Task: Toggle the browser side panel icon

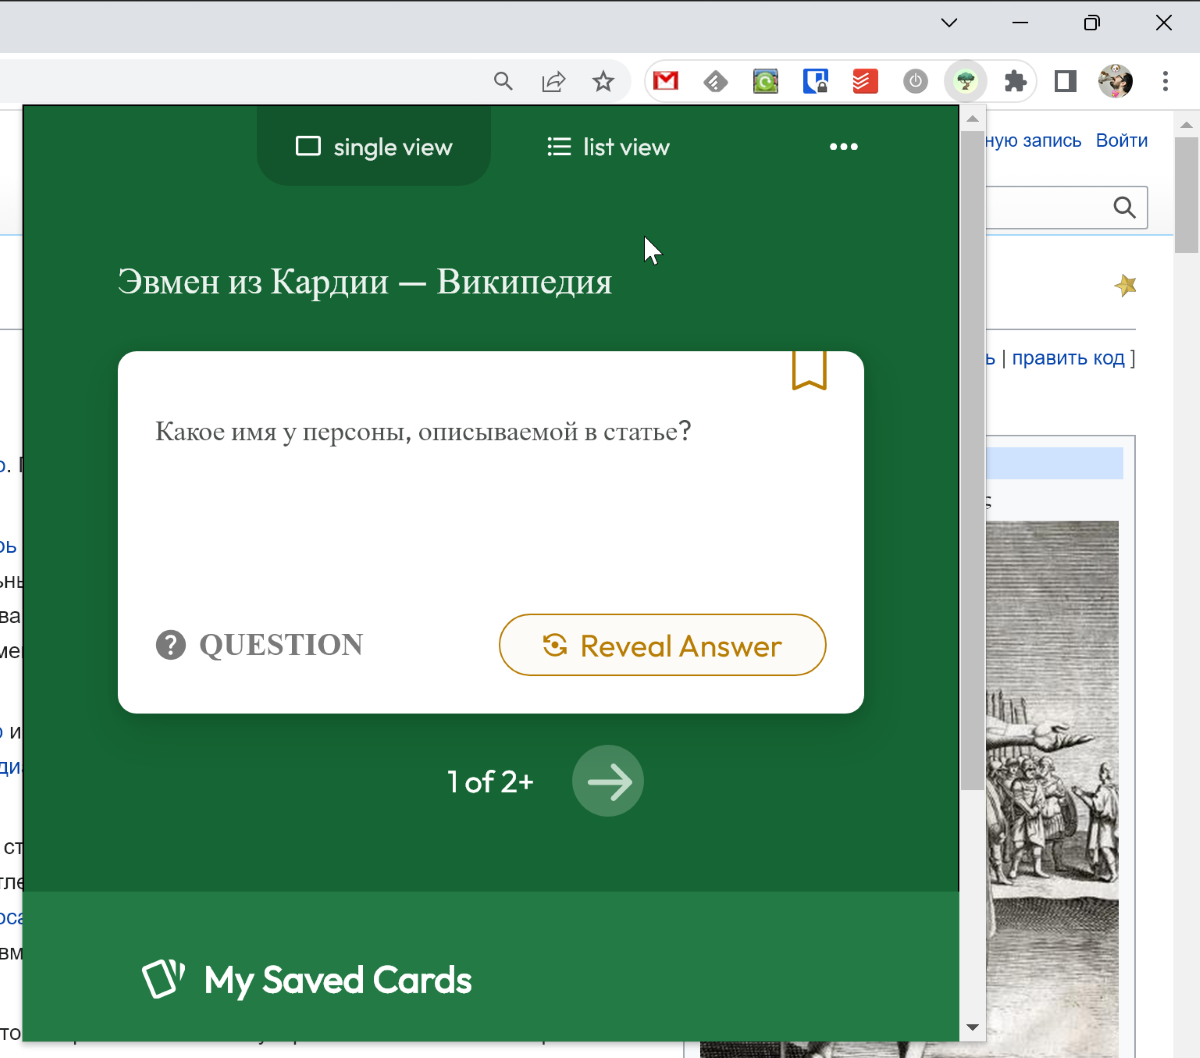Action: pyautogui.click(x=1066, y=81)
